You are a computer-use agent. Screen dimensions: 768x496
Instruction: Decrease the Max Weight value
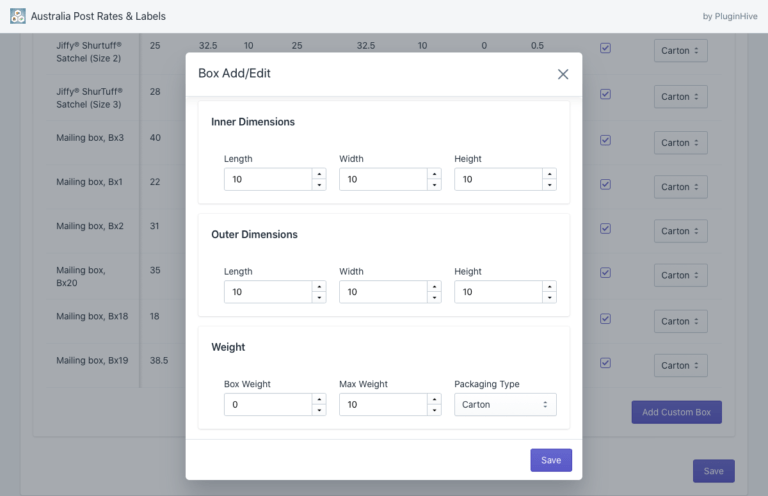434,410
